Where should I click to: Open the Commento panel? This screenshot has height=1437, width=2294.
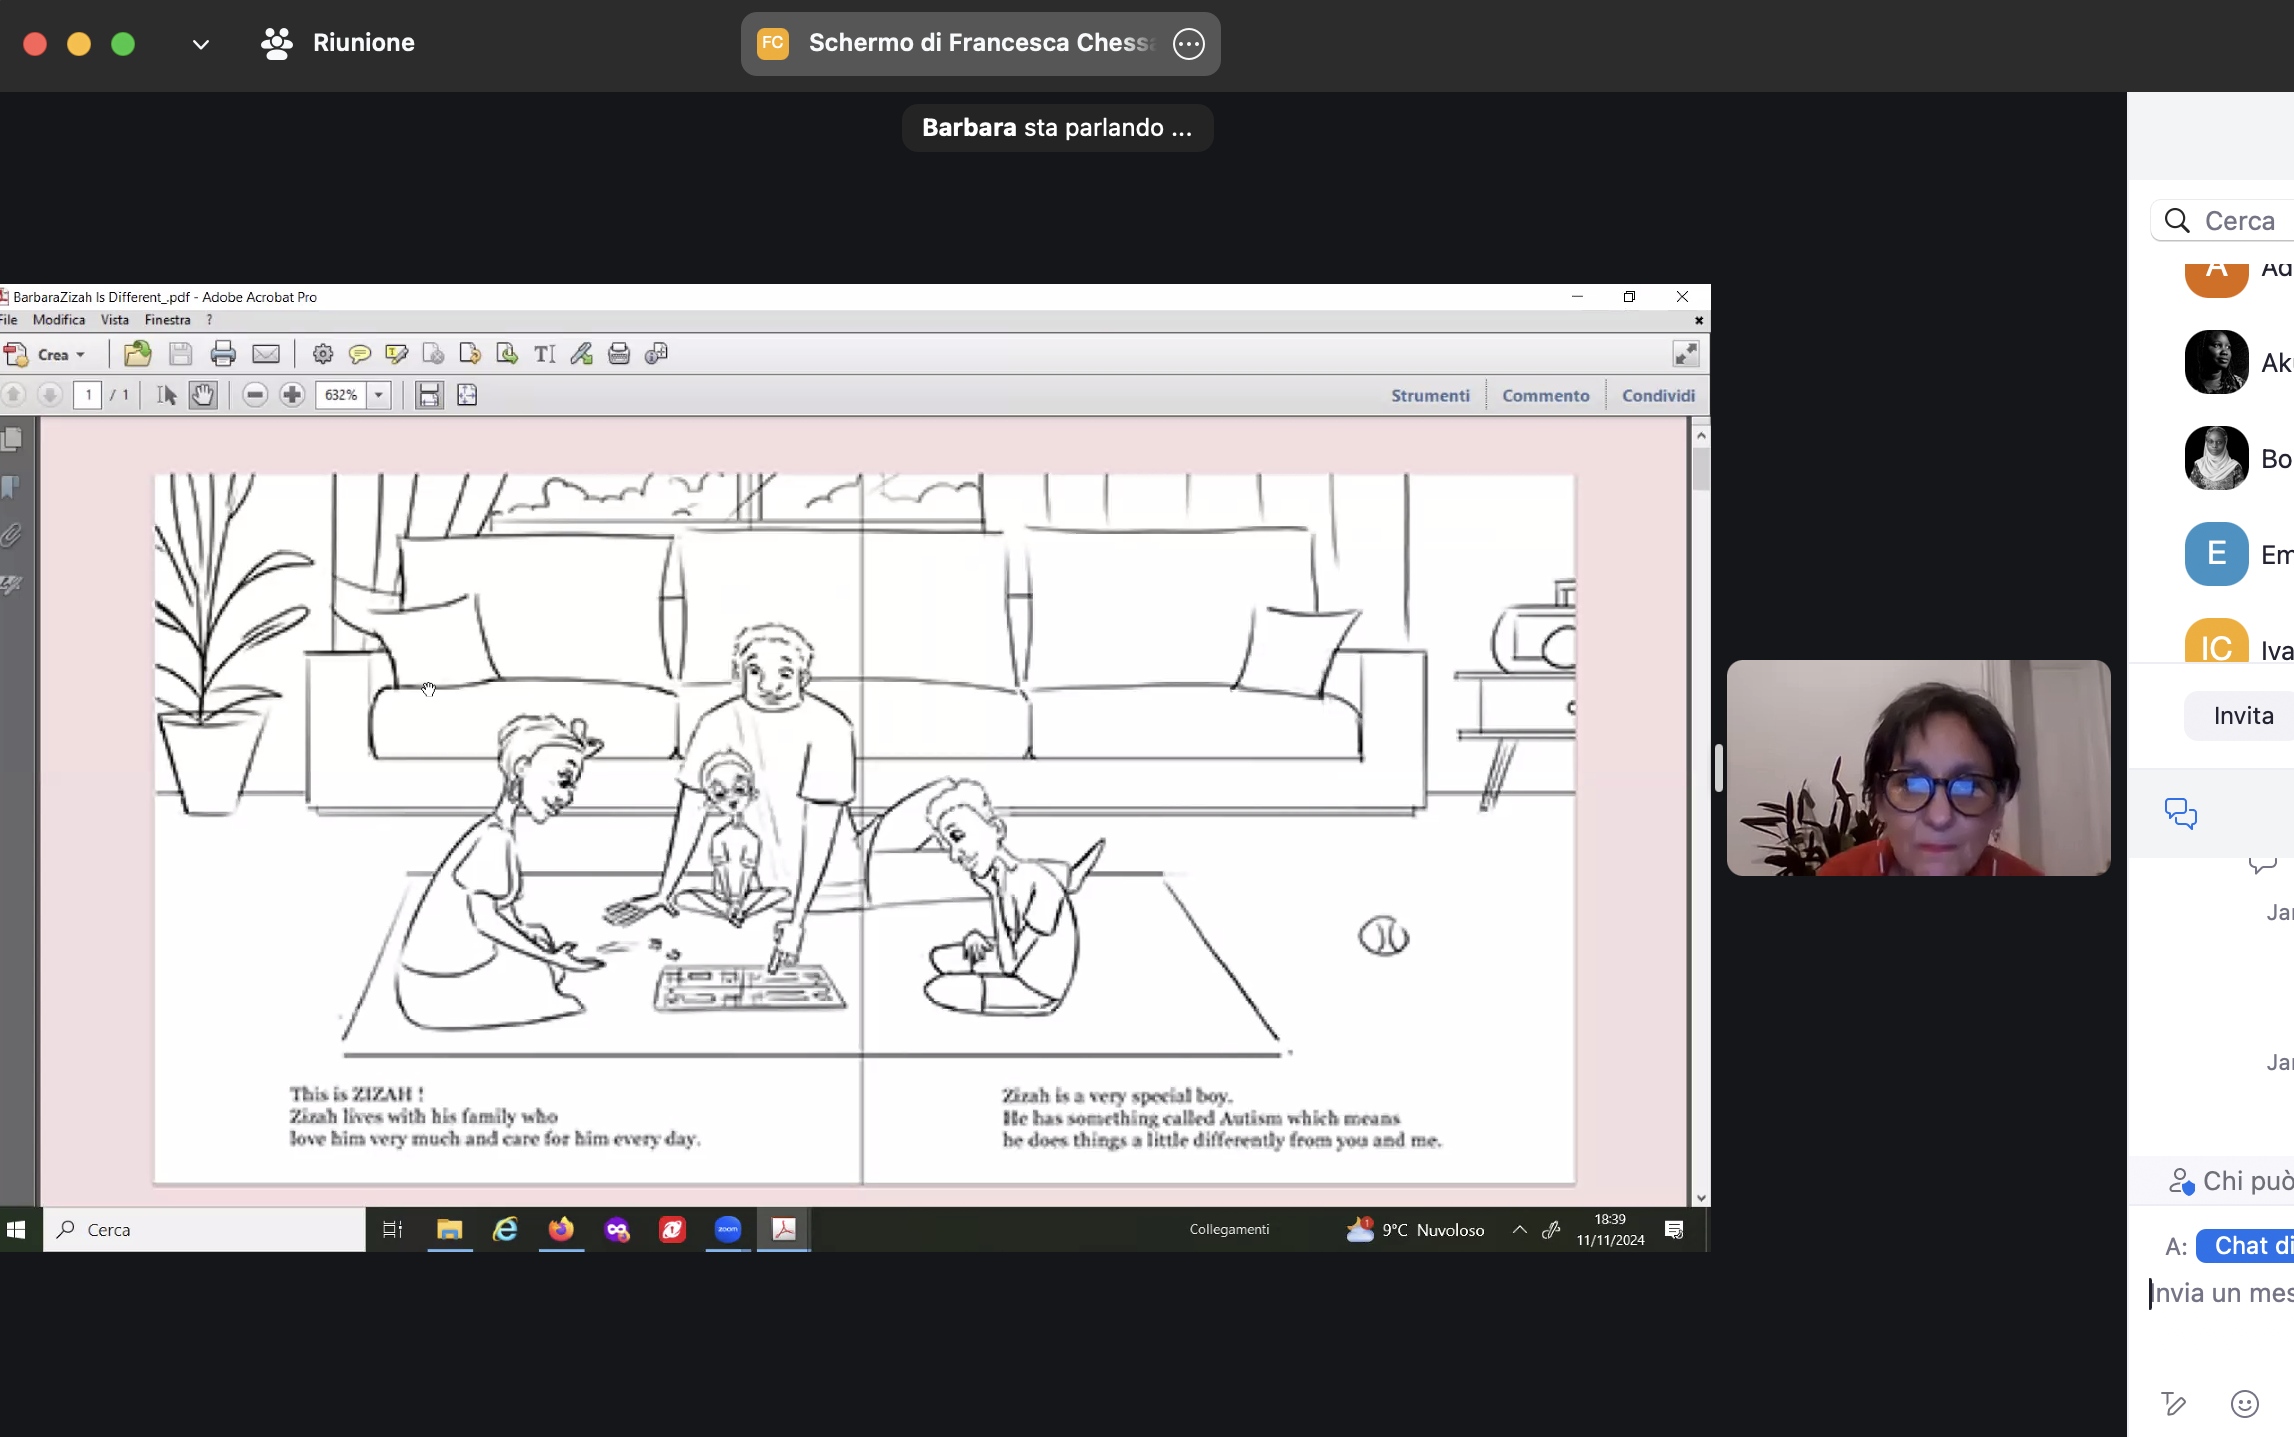(x=1545, y=395)
